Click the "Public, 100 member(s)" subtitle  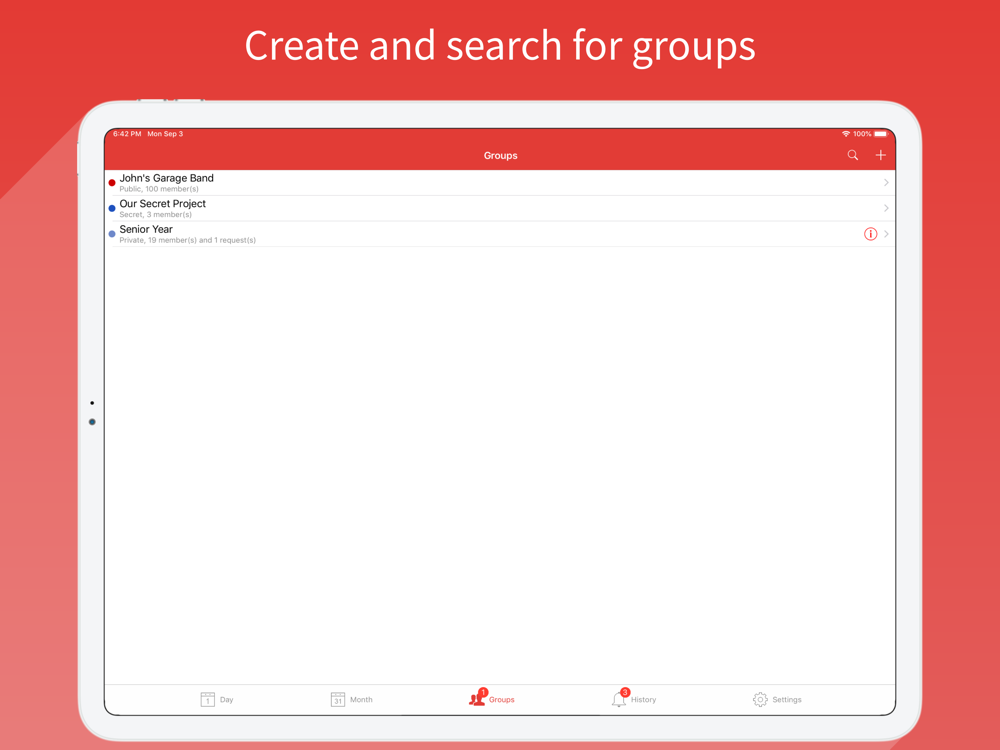point(159,189)
